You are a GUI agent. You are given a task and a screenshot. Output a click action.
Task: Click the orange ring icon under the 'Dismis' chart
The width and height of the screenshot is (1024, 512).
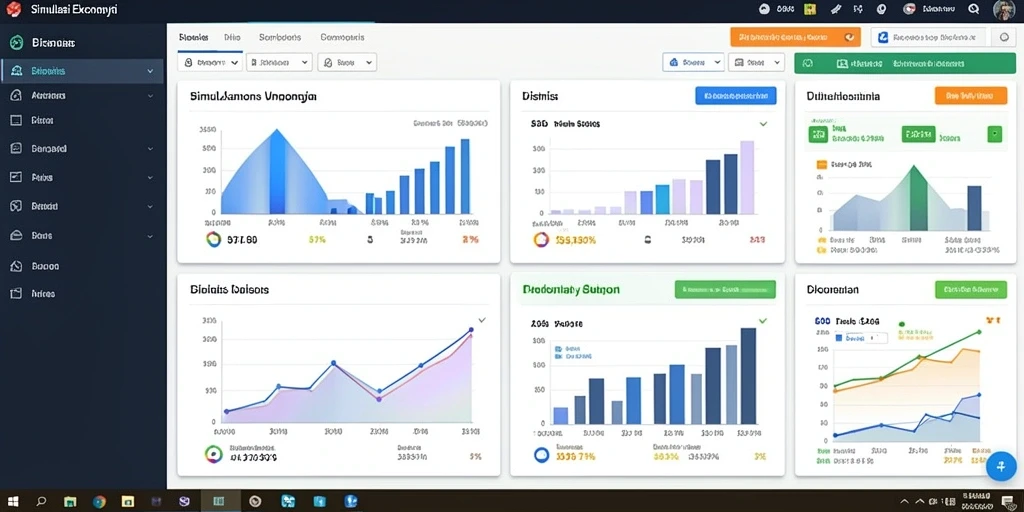(541, 240)
